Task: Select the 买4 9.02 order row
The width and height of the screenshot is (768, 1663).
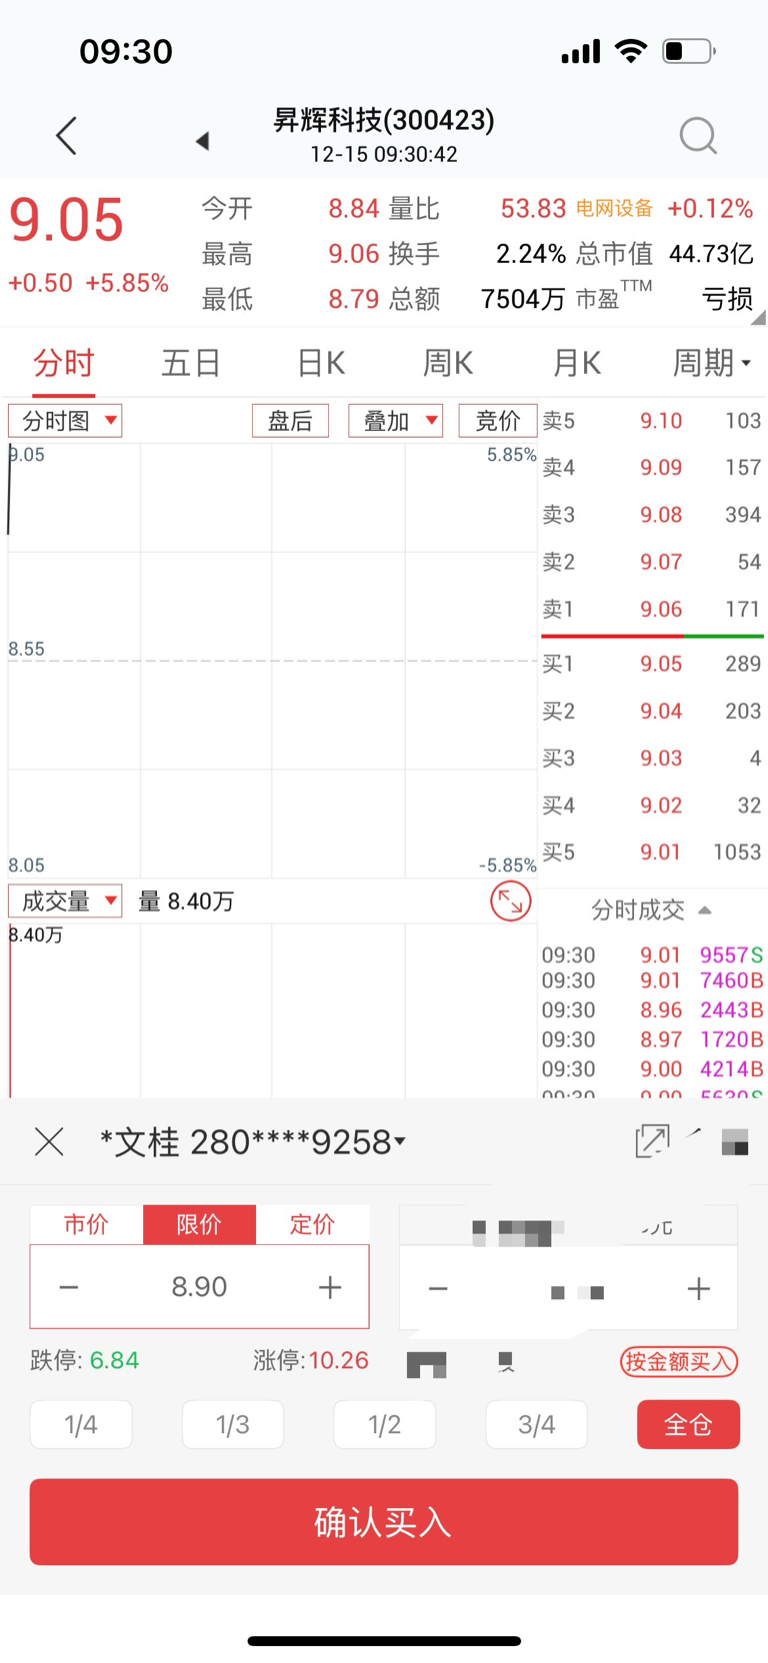Action: coord(652,805)
